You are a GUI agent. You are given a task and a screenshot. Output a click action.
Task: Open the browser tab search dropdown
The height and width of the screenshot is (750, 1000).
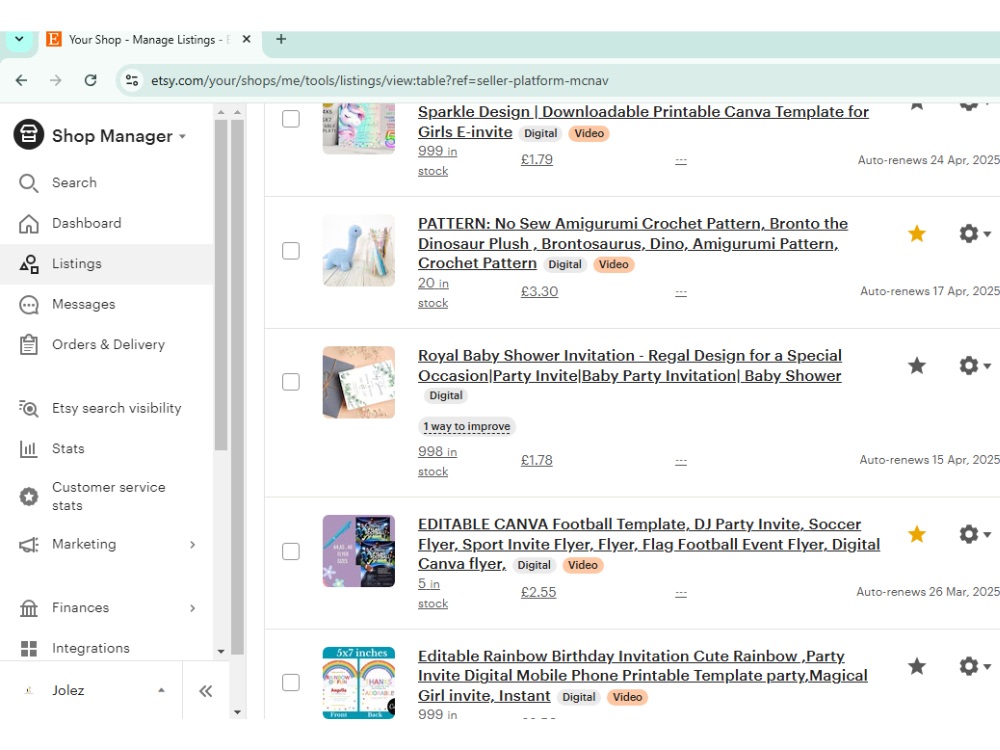[19, 40]
